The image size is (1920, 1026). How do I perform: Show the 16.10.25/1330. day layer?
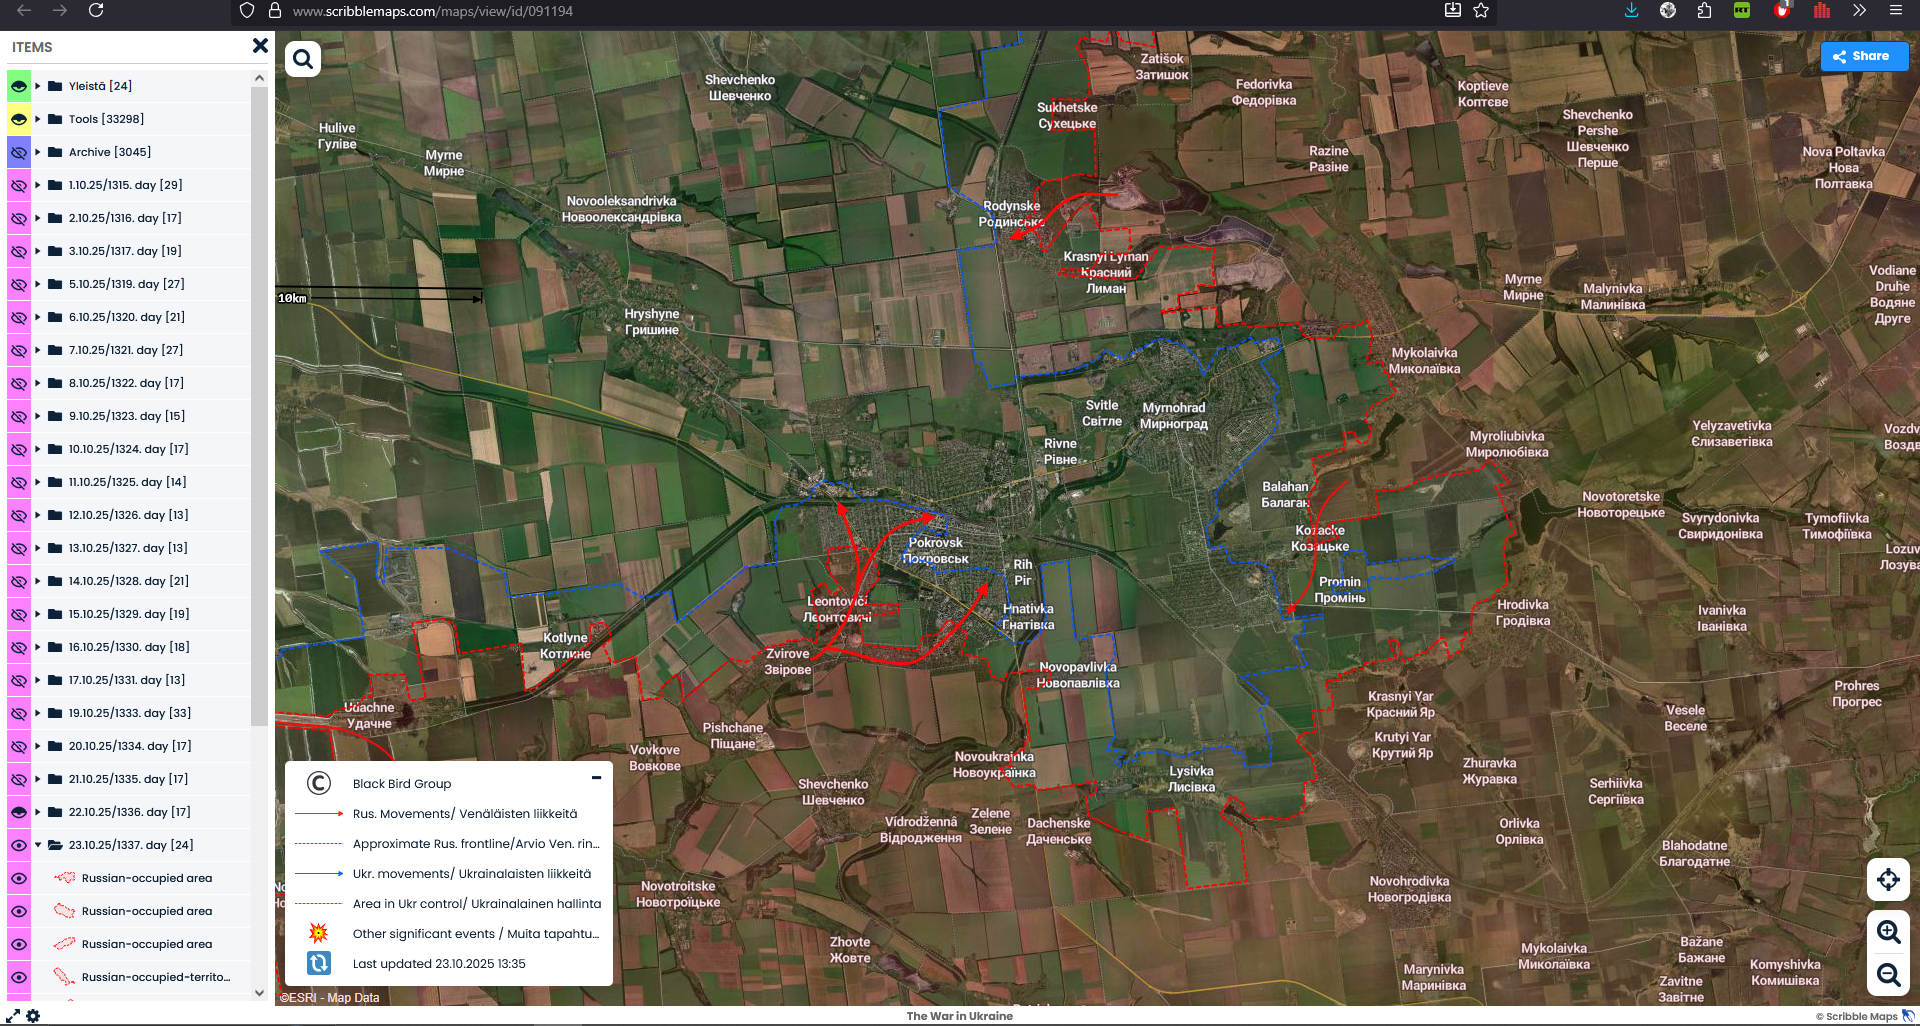[19, 647]
